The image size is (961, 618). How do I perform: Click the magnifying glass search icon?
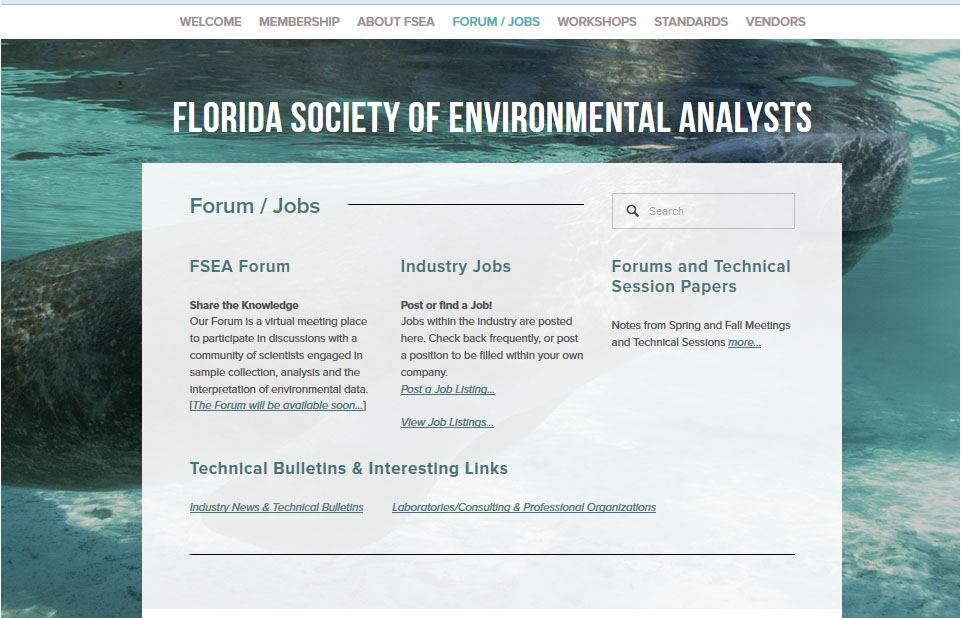tap(632, 211)
